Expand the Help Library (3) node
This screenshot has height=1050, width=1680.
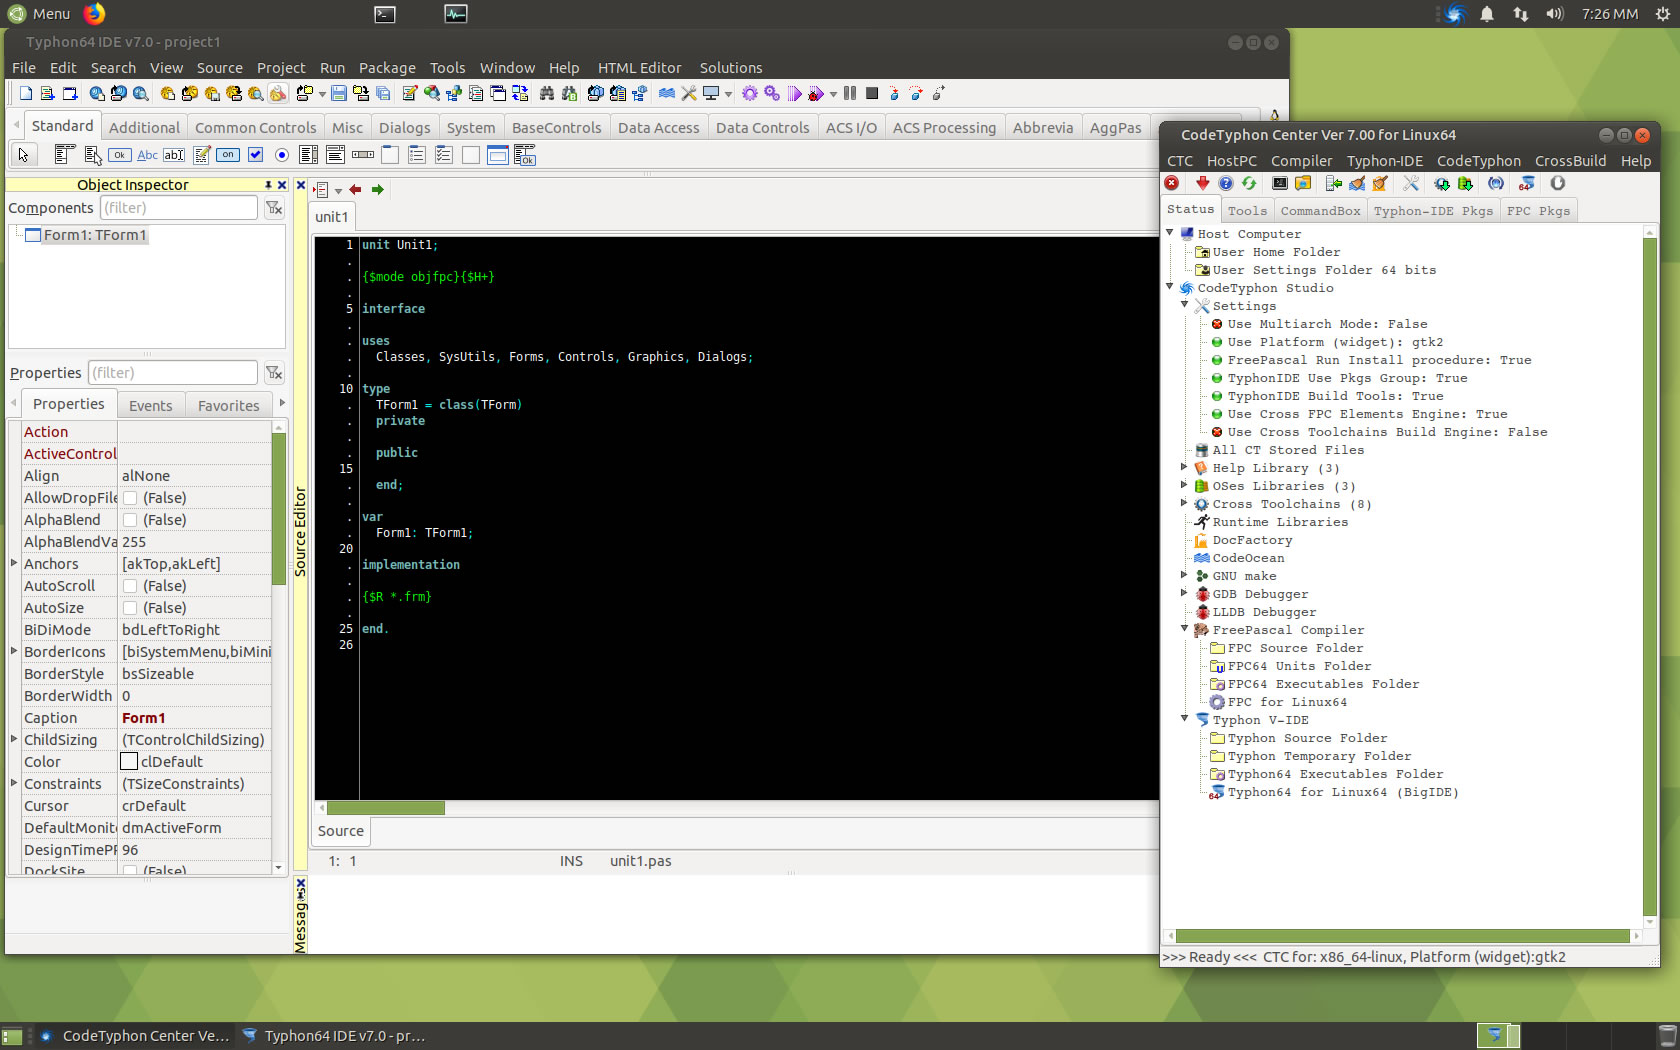coord(1185,467)
